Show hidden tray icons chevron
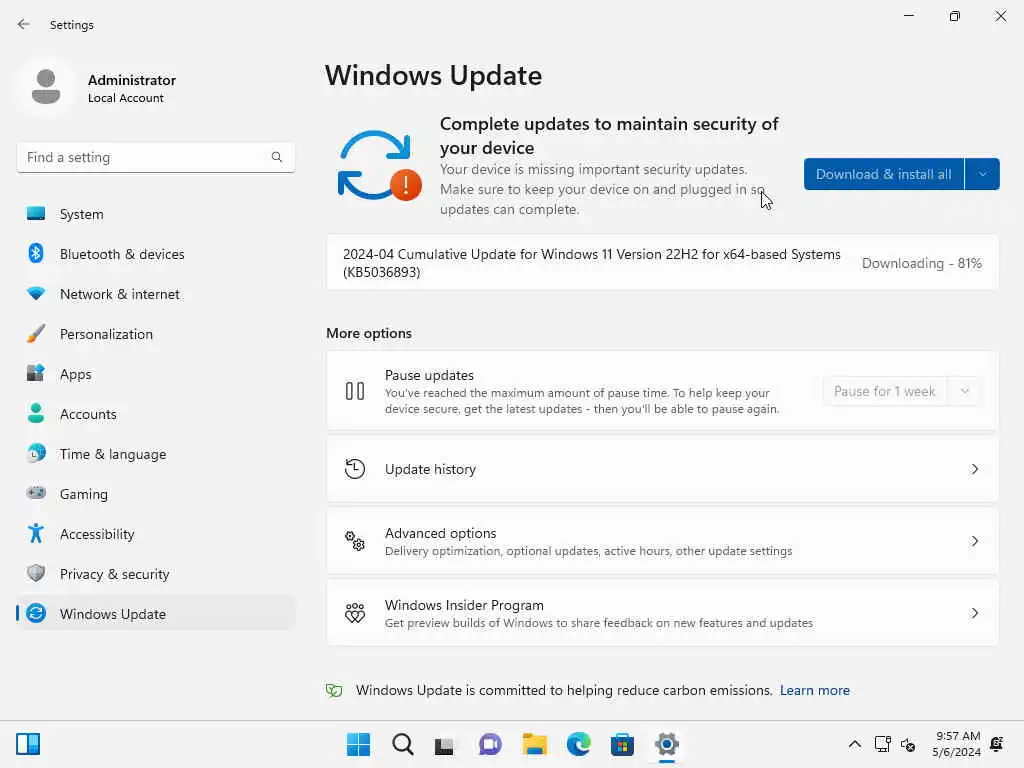Screen dimensions: 1024x768 [854, 744]
